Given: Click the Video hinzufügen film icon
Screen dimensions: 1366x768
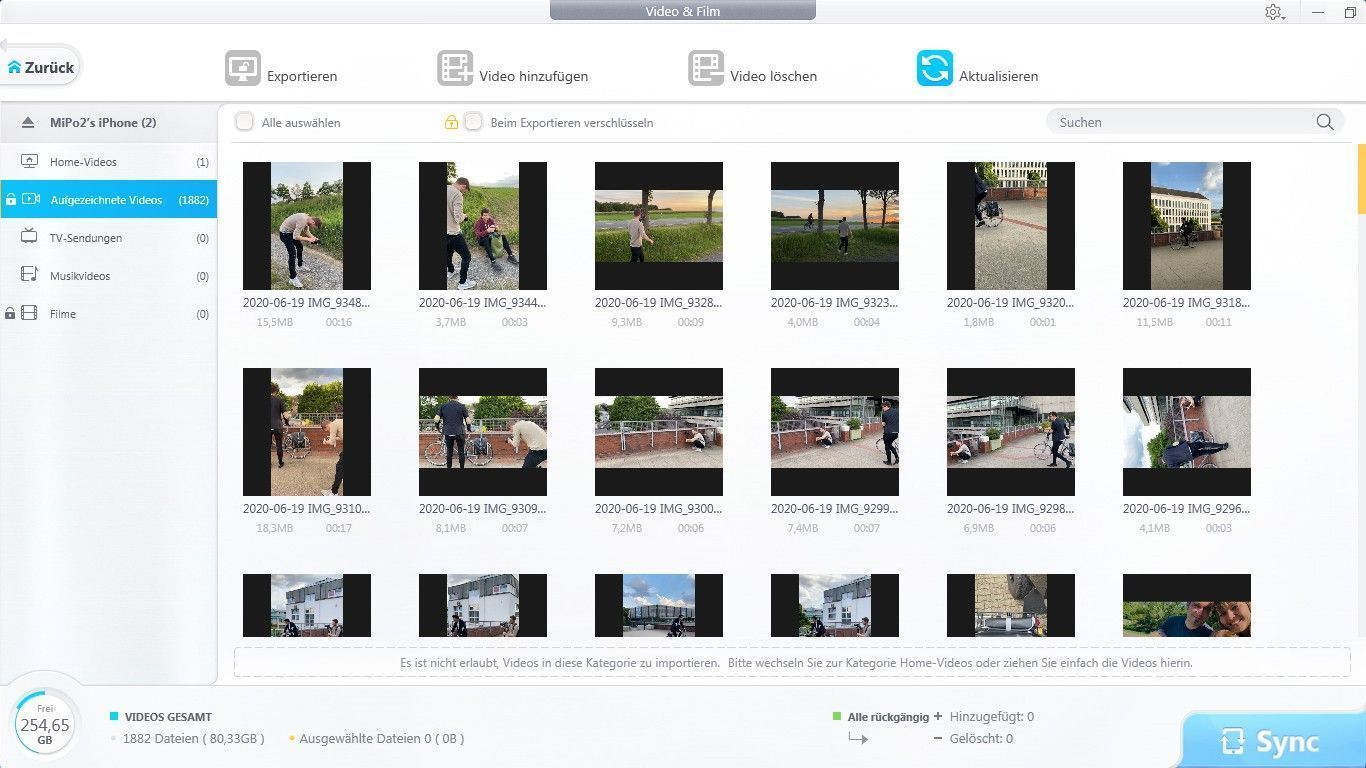Looking at the screenshot, I should pyautogui.click(x=455, y=69).
